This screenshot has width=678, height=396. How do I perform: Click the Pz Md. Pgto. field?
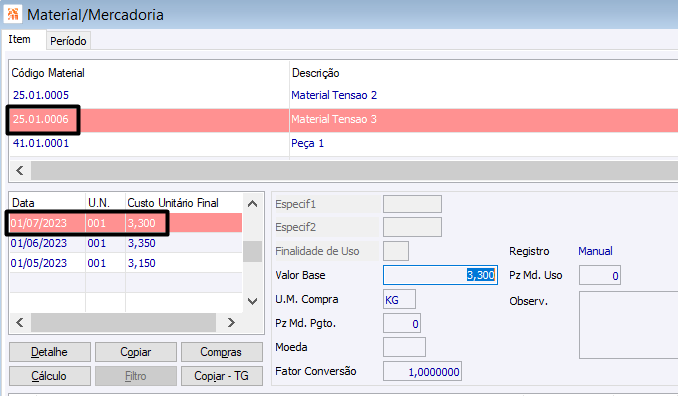pyautogui.click(x=402, y=323)
